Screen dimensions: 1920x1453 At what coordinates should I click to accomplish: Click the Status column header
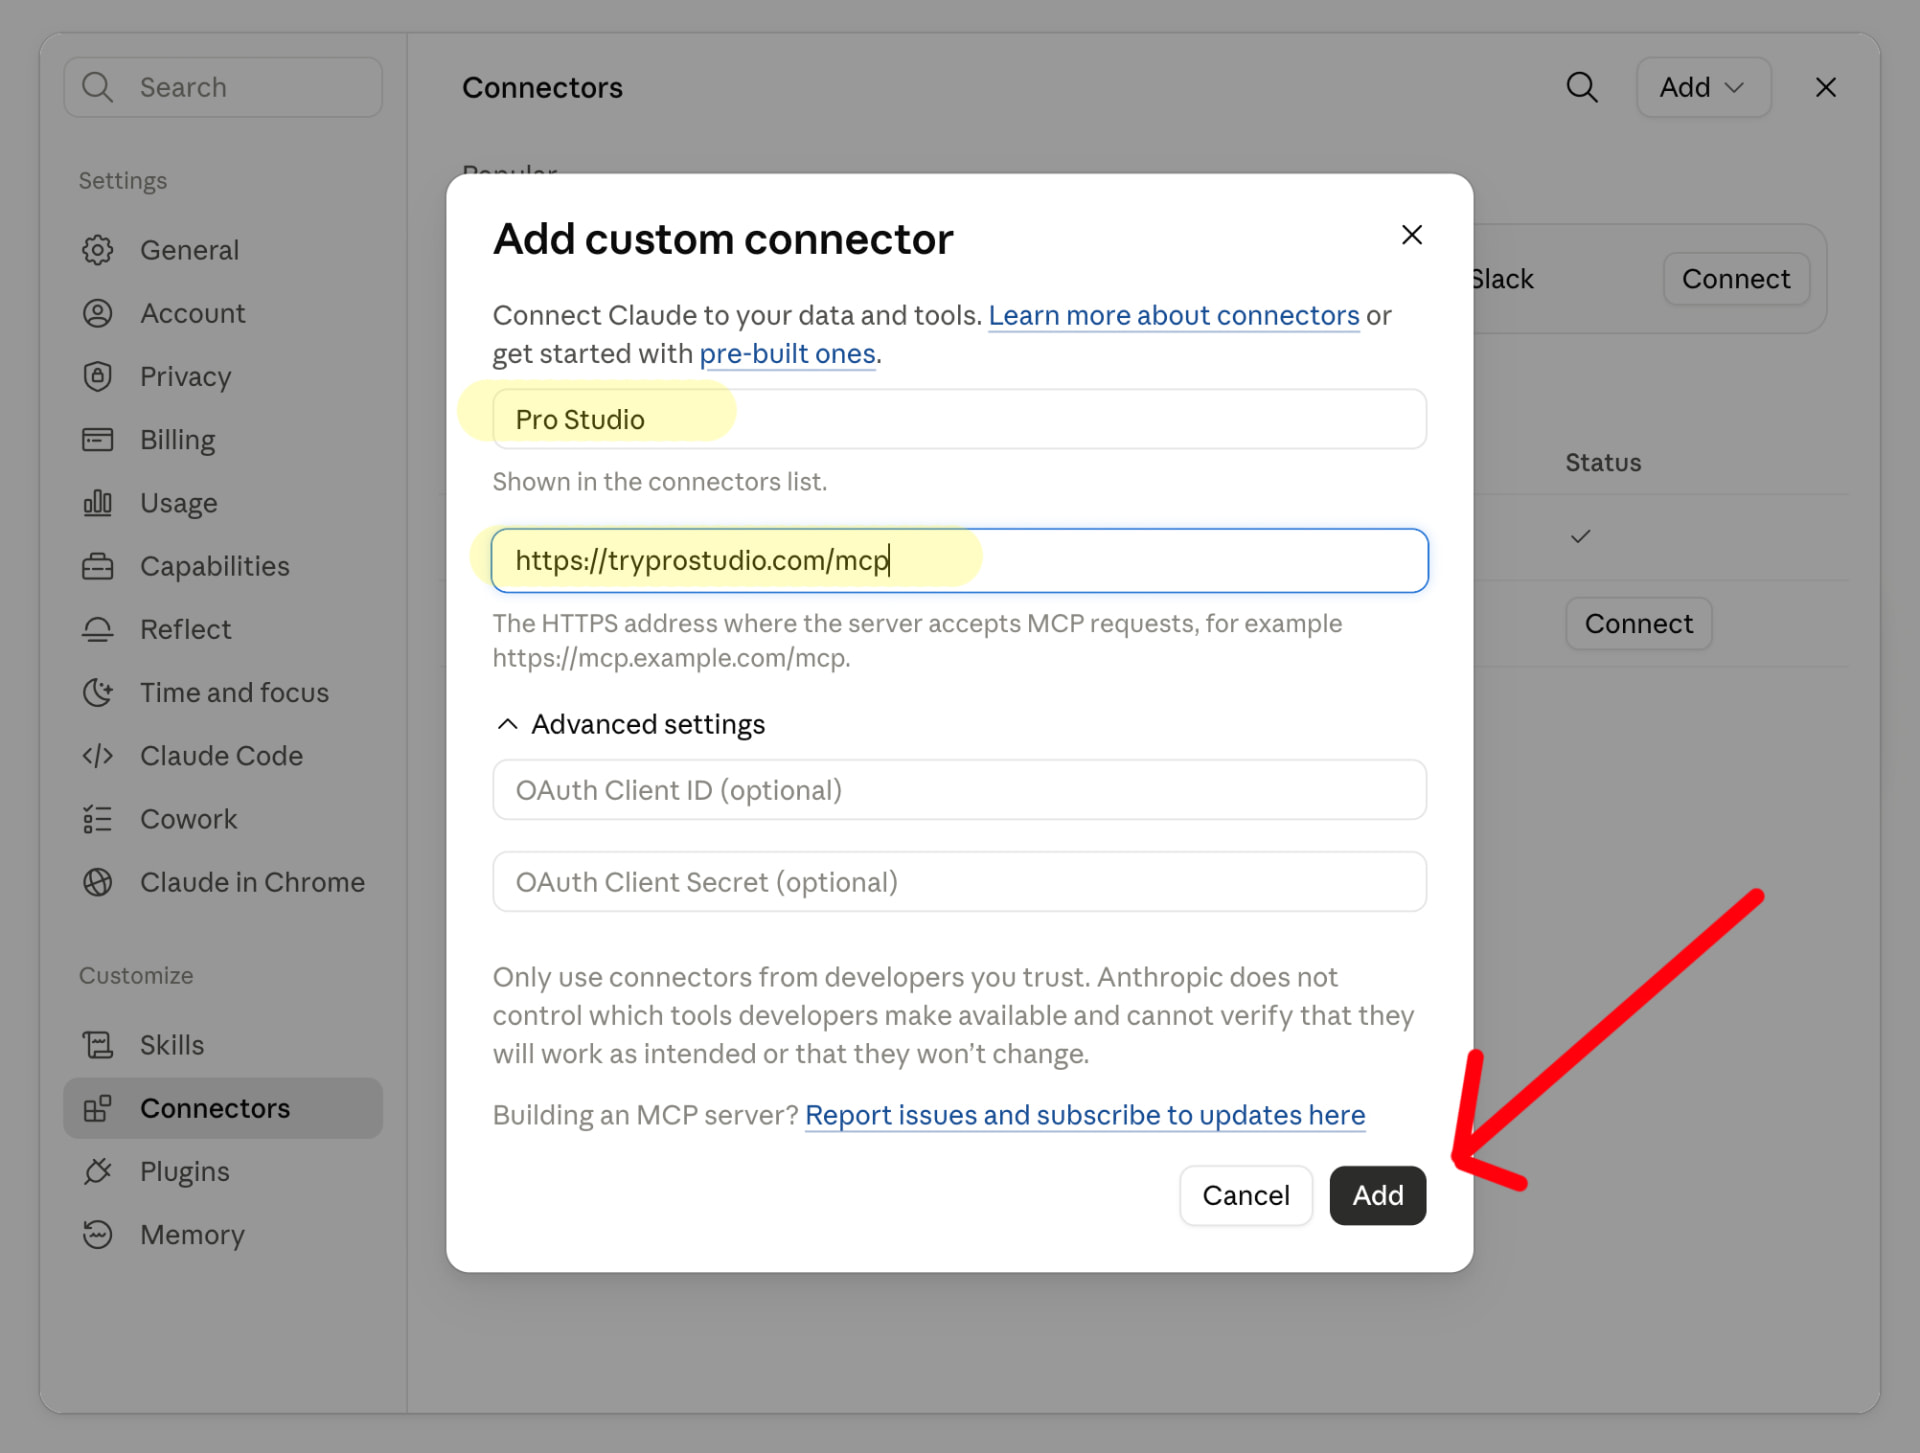pos(1603,462)
